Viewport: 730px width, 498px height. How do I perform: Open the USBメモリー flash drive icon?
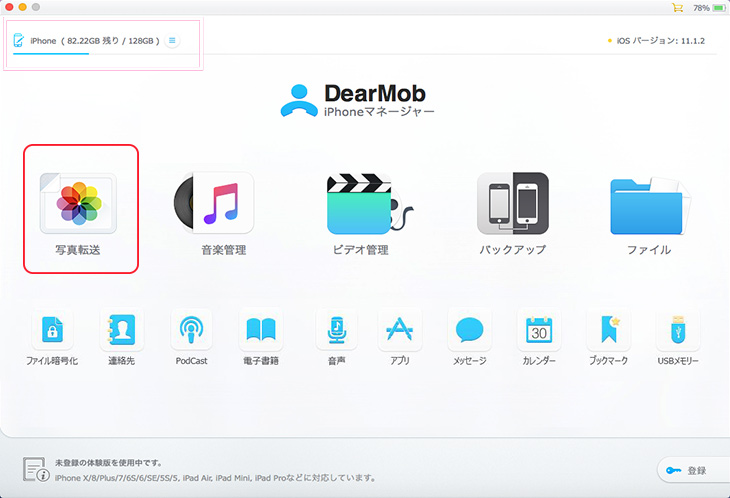tap(678, 330)
